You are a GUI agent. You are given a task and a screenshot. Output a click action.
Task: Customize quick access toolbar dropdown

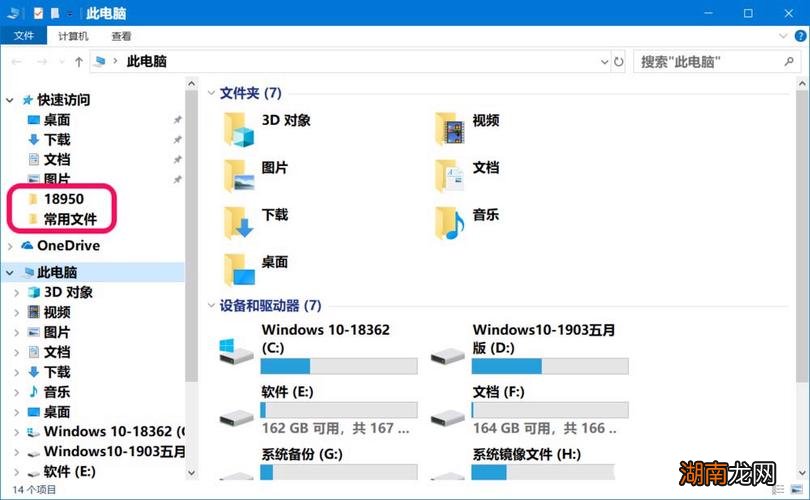(70, 13)
